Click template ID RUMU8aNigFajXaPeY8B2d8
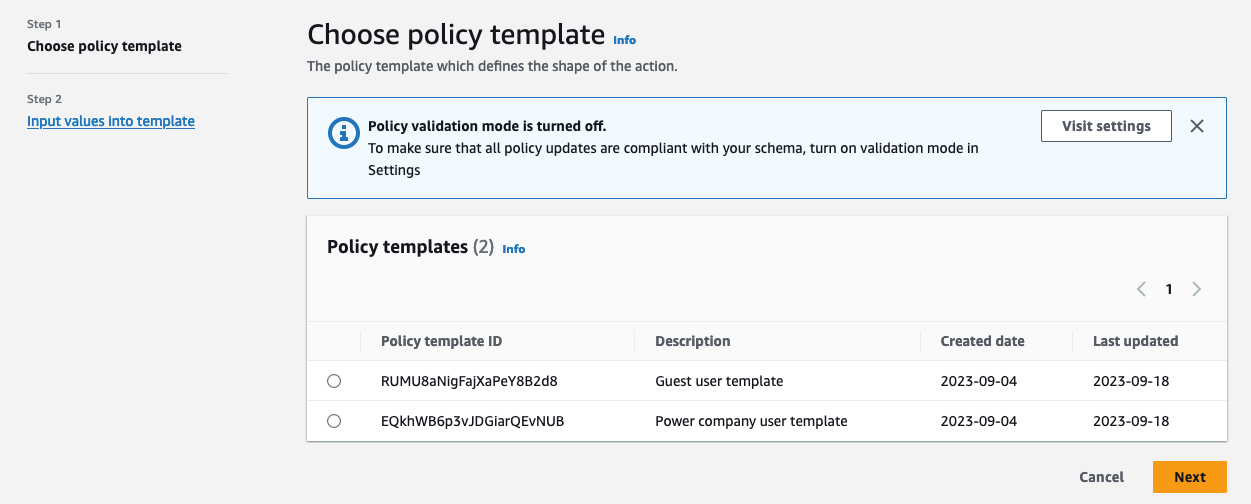This screenshot has height=504, width=1251. click(x=469, y=381)
